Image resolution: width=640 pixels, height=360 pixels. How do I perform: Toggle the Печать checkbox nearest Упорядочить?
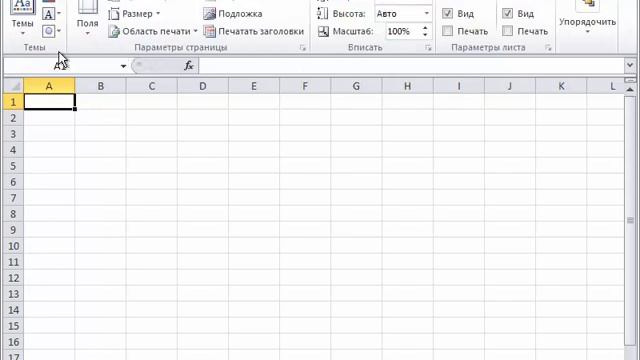(x=507, y=31)
